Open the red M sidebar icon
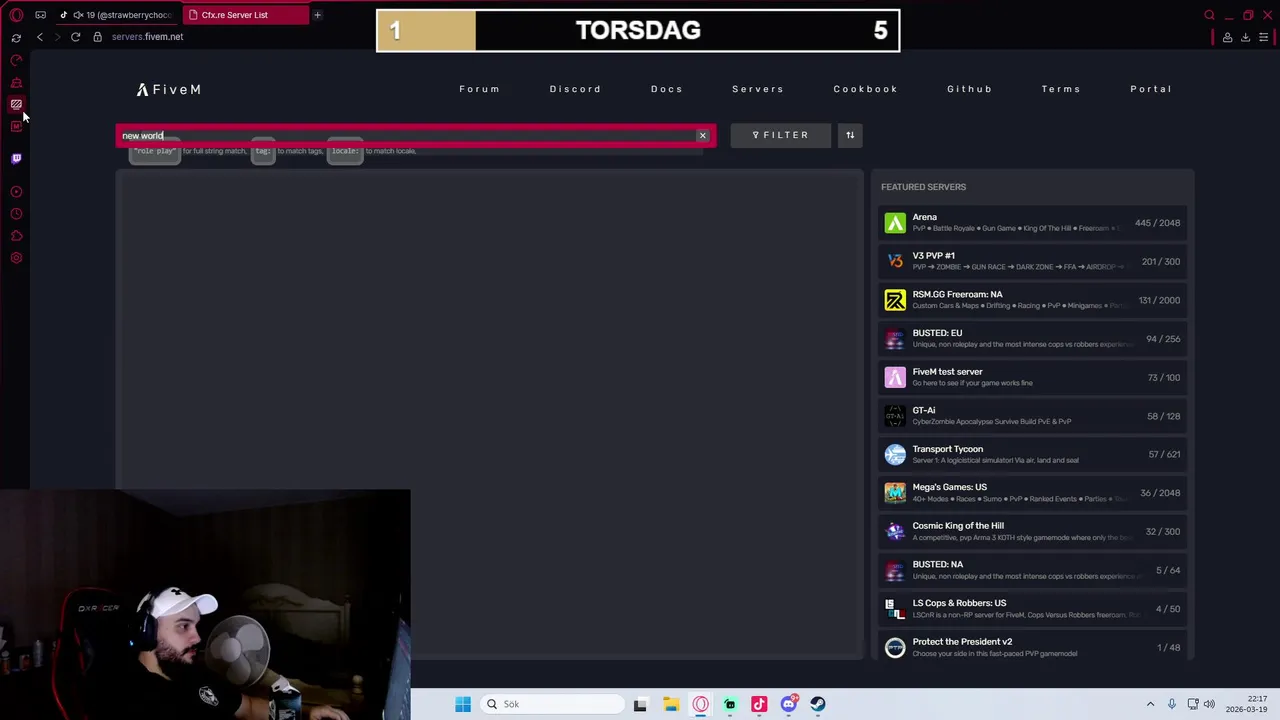This screenshot has height=720, width=1280. [16, 126]
